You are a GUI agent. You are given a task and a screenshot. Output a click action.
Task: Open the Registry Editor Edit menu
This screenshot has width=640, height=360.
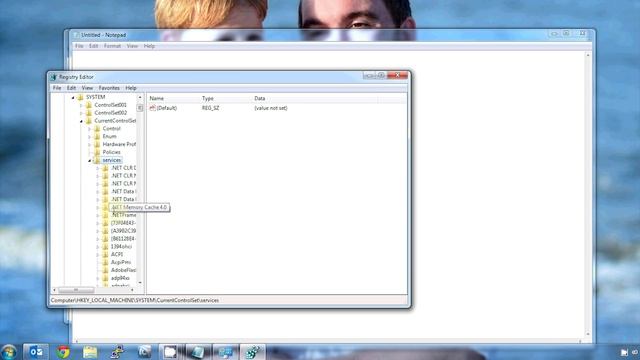[x=71, y=88]
